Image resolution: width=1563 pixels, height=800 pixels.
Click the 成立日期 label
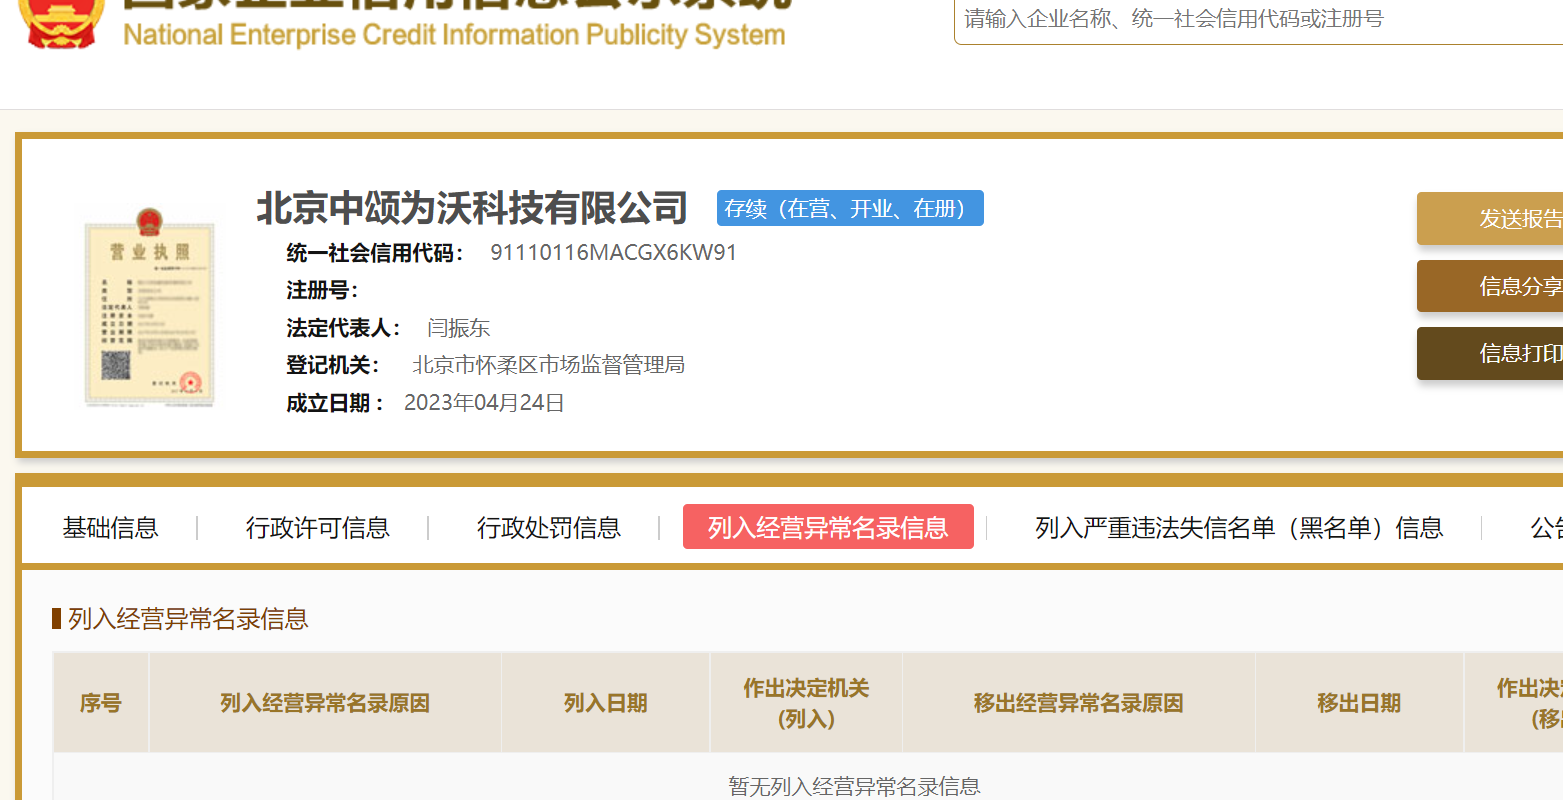point(335,403)
